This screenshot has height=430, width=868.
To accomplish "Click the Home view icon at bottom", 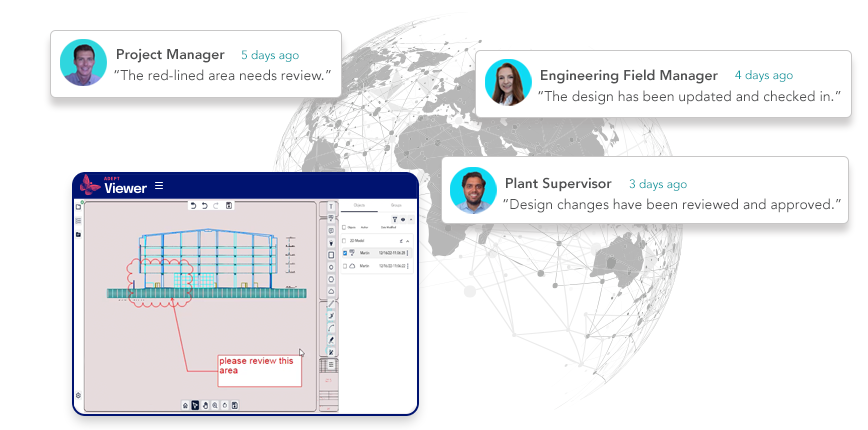I will pos(185,405).
